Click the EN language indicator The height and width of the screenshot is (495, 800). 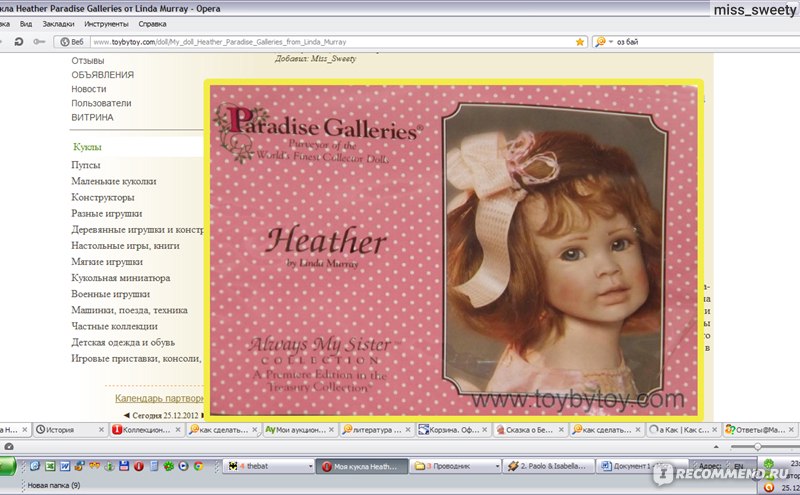click(x=738, y=466)
